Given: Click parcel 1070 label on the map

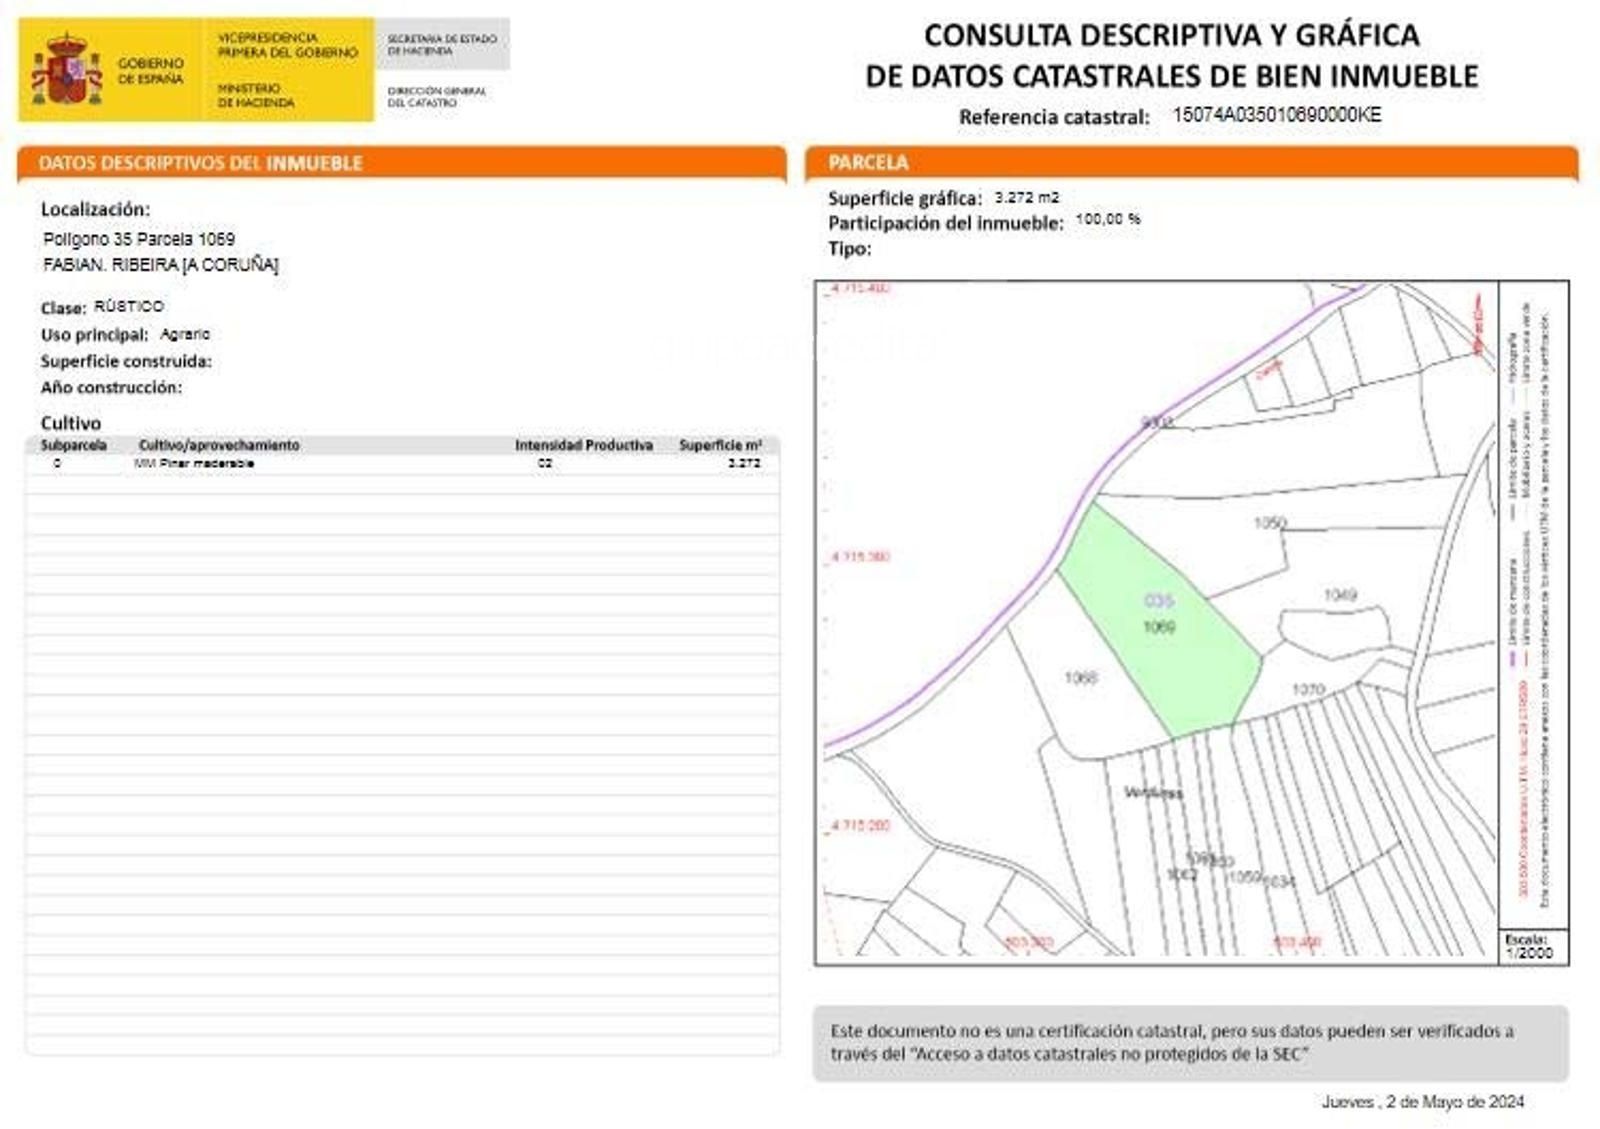Looking at the screenshot, I should coord(1308,689).
